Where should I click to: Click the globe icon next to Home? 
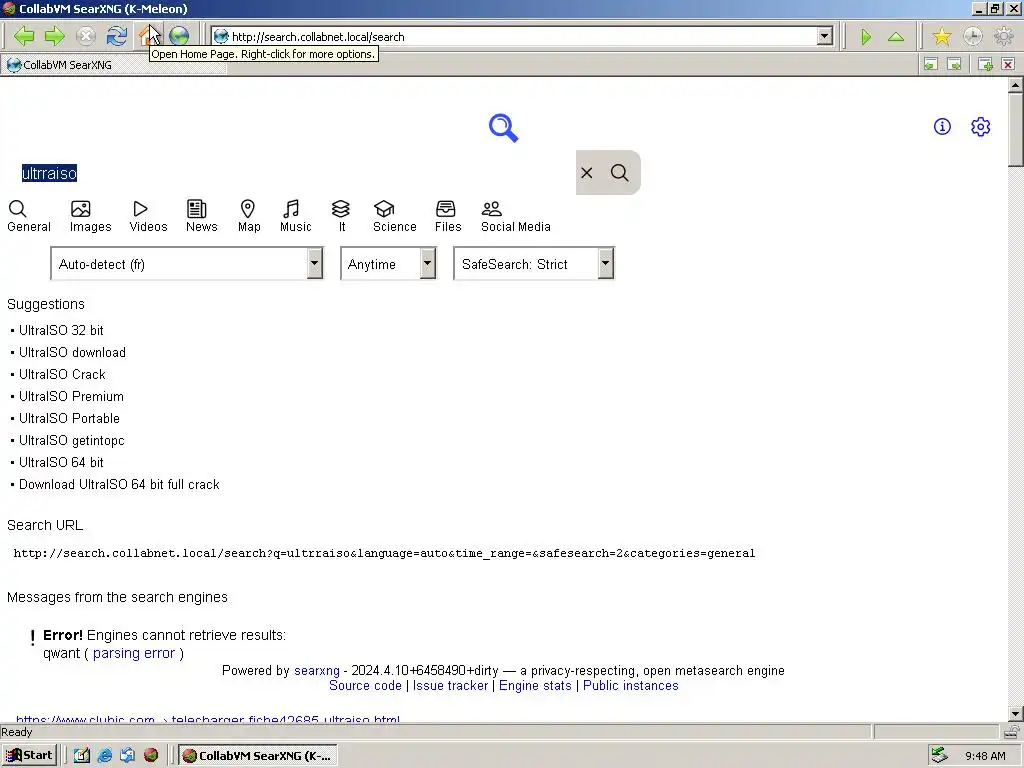click(x=178, y=36)
